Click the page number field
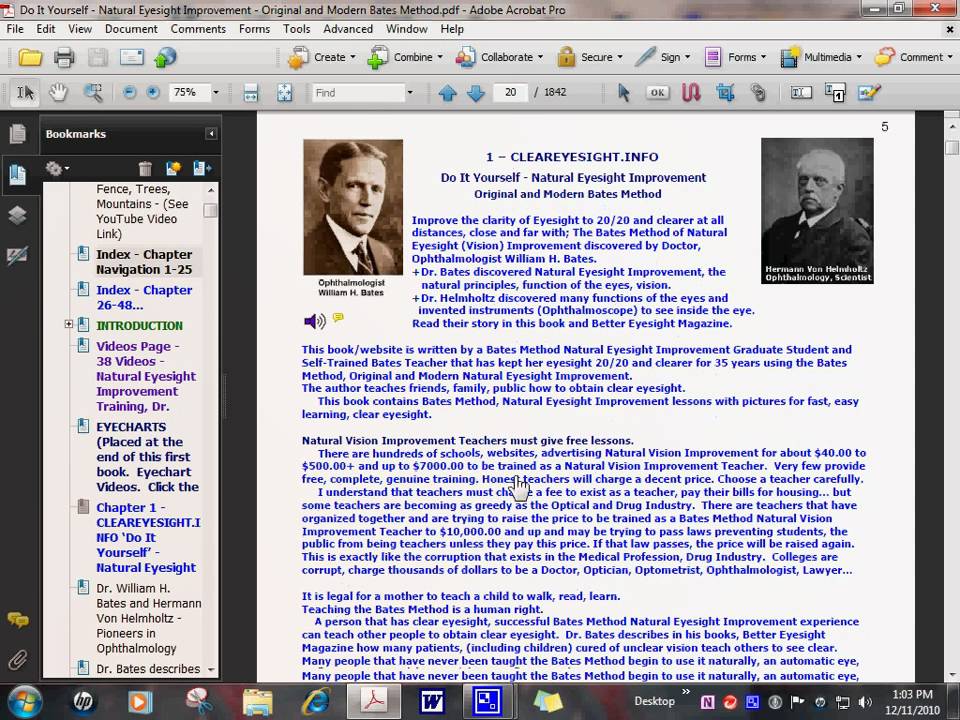This screenshot has width=960, height=720. [x=510, y=92]
